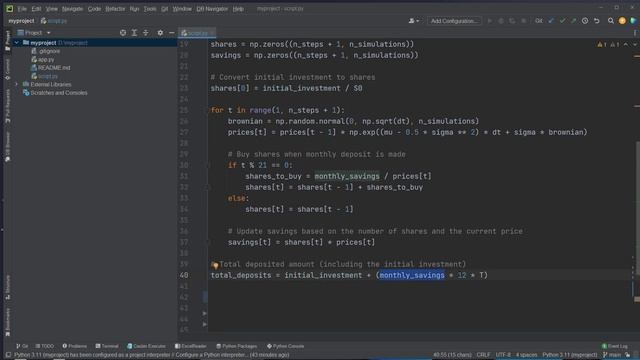The image size is (640, 360).
Task: Open the Edit menu
Action: [x=36, y=9]
